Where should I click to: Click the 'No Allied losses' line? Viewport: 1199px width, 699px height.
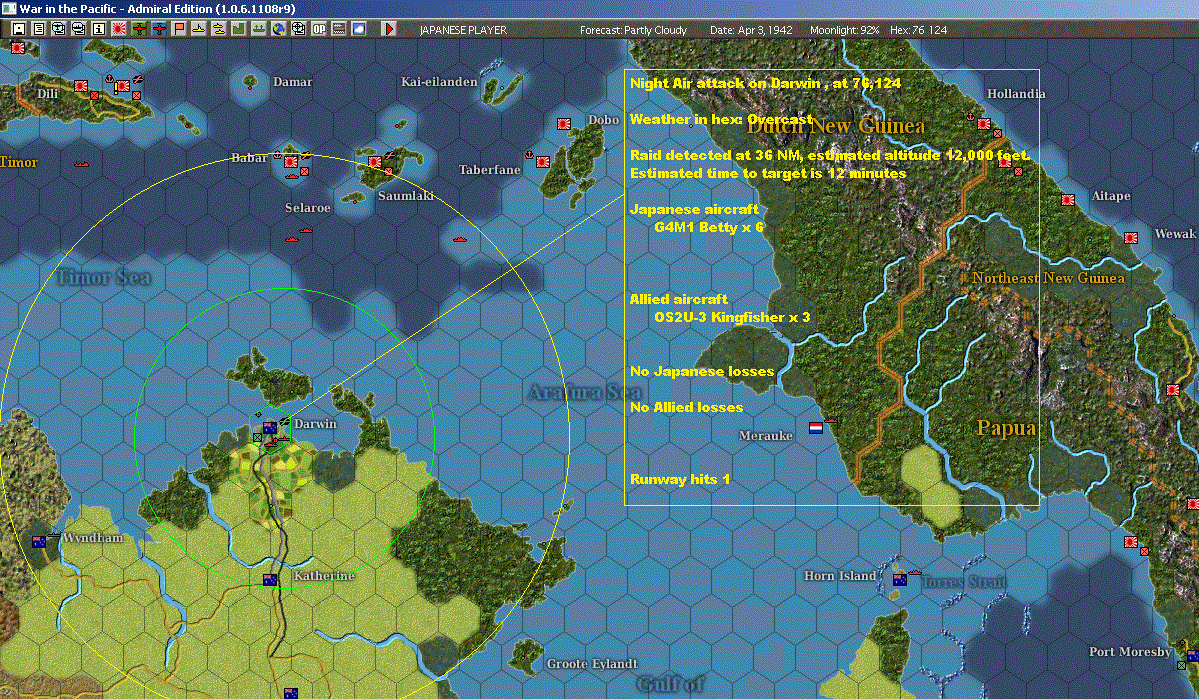[x=686, y=408]
